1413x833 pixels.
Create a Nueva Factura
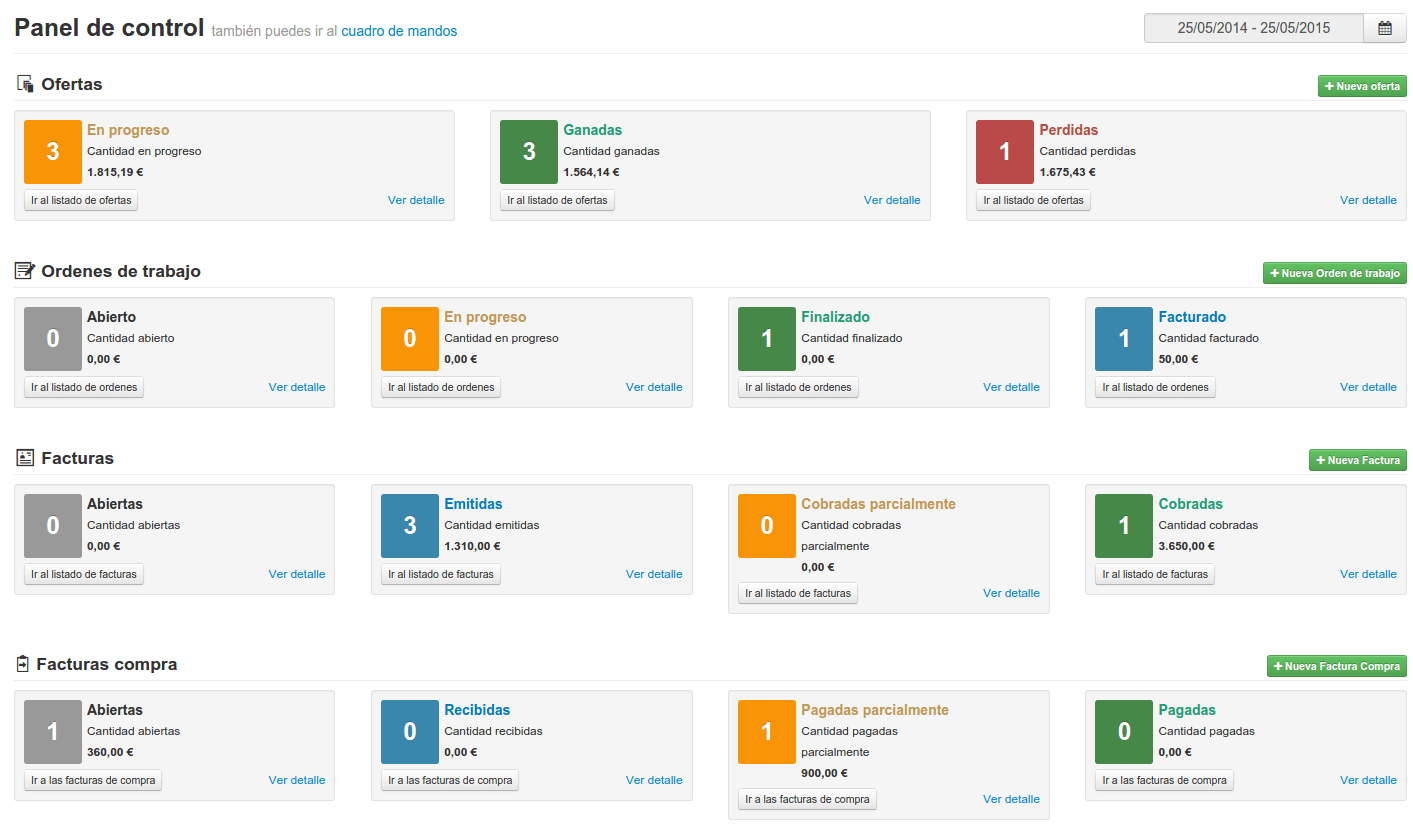(1358, 460)
